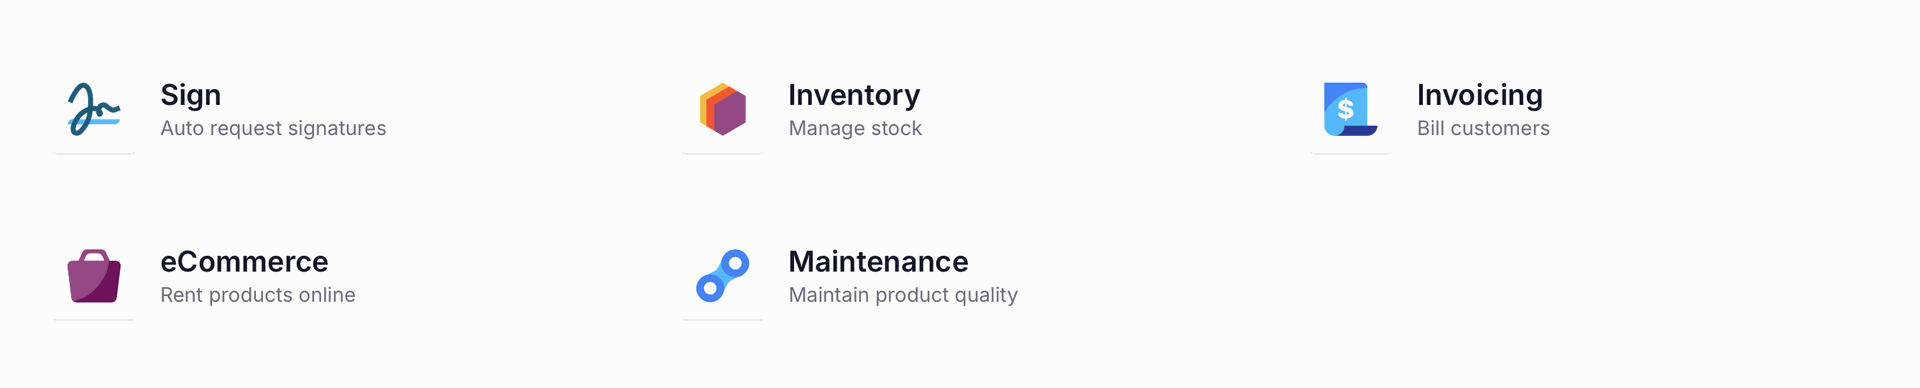Open the Inventory title link
The image size is (1920, 388).
[x=854, y=95]
